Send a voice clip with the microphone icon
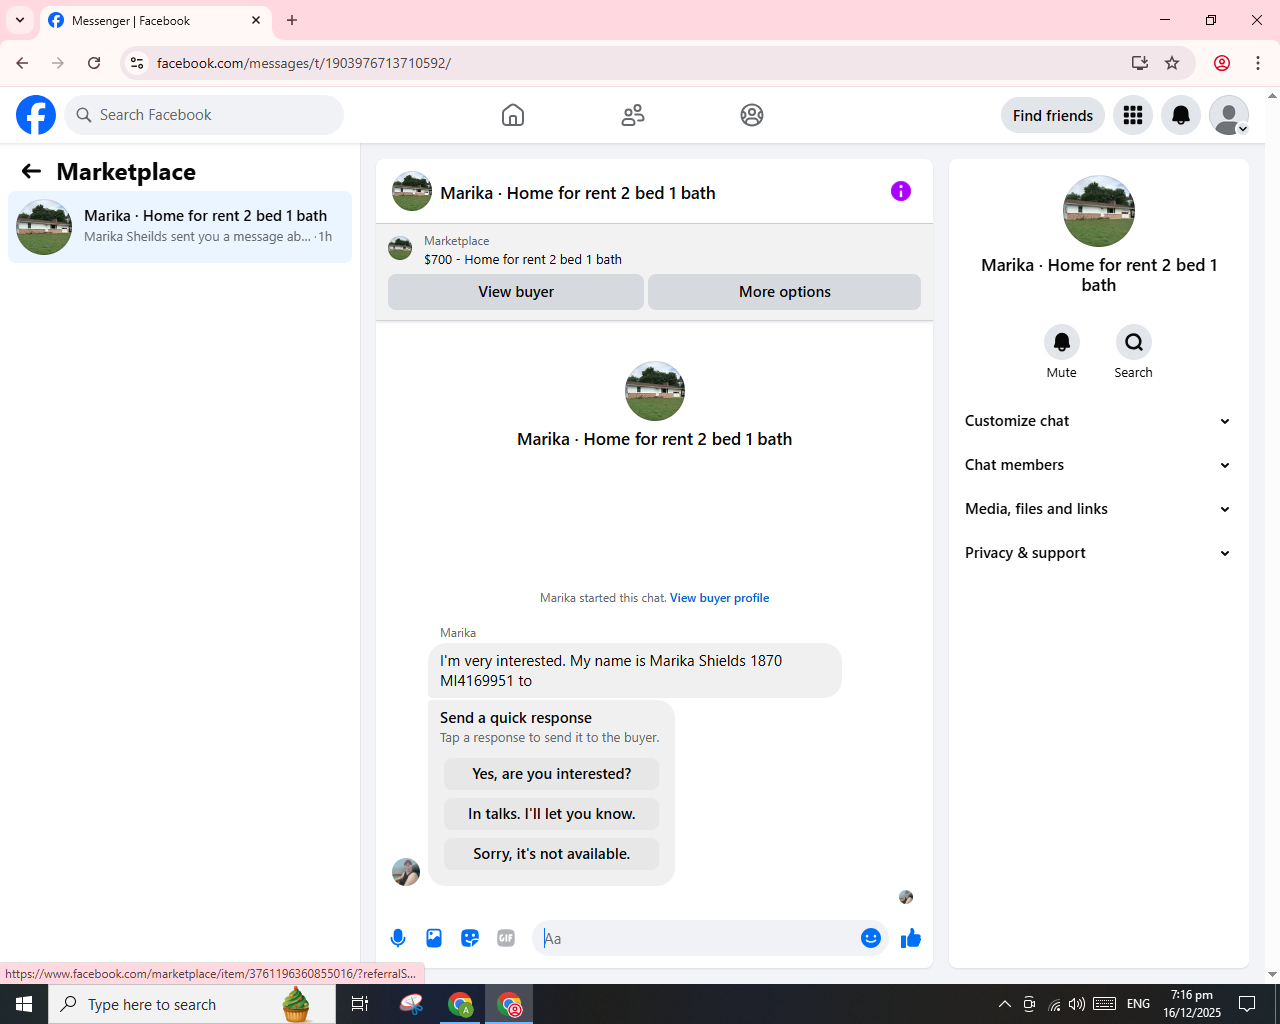Screen dimensions: 1280x1024 click(x=398, y=938)
